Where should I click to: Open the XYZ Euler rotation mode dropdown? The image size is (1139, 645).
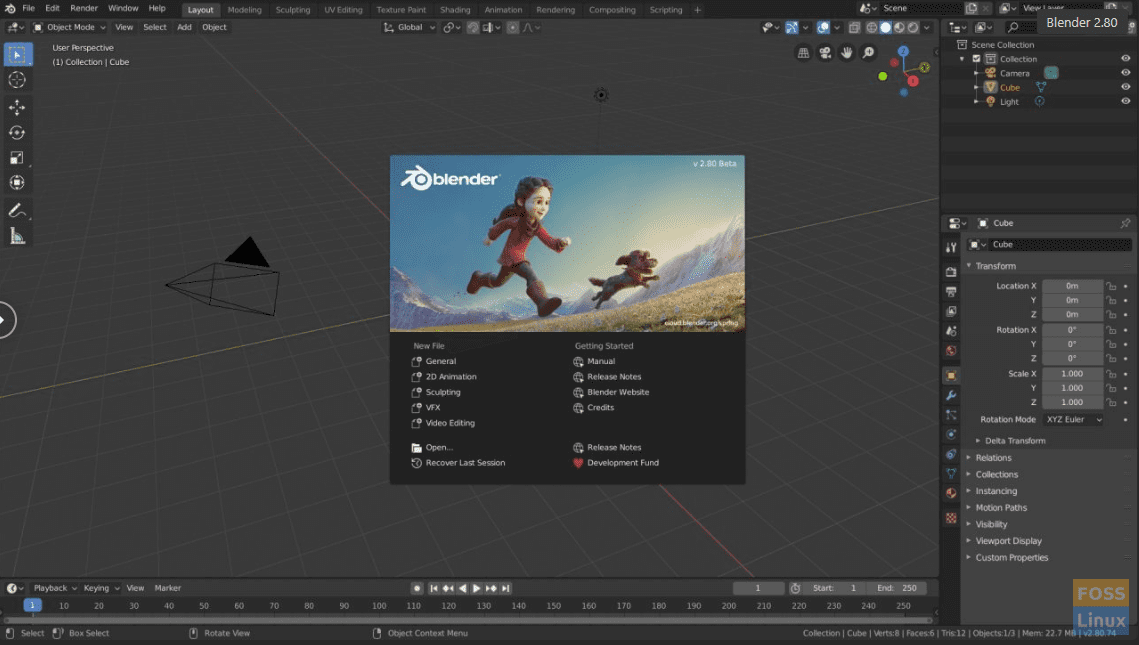[x=1074, y=420]
